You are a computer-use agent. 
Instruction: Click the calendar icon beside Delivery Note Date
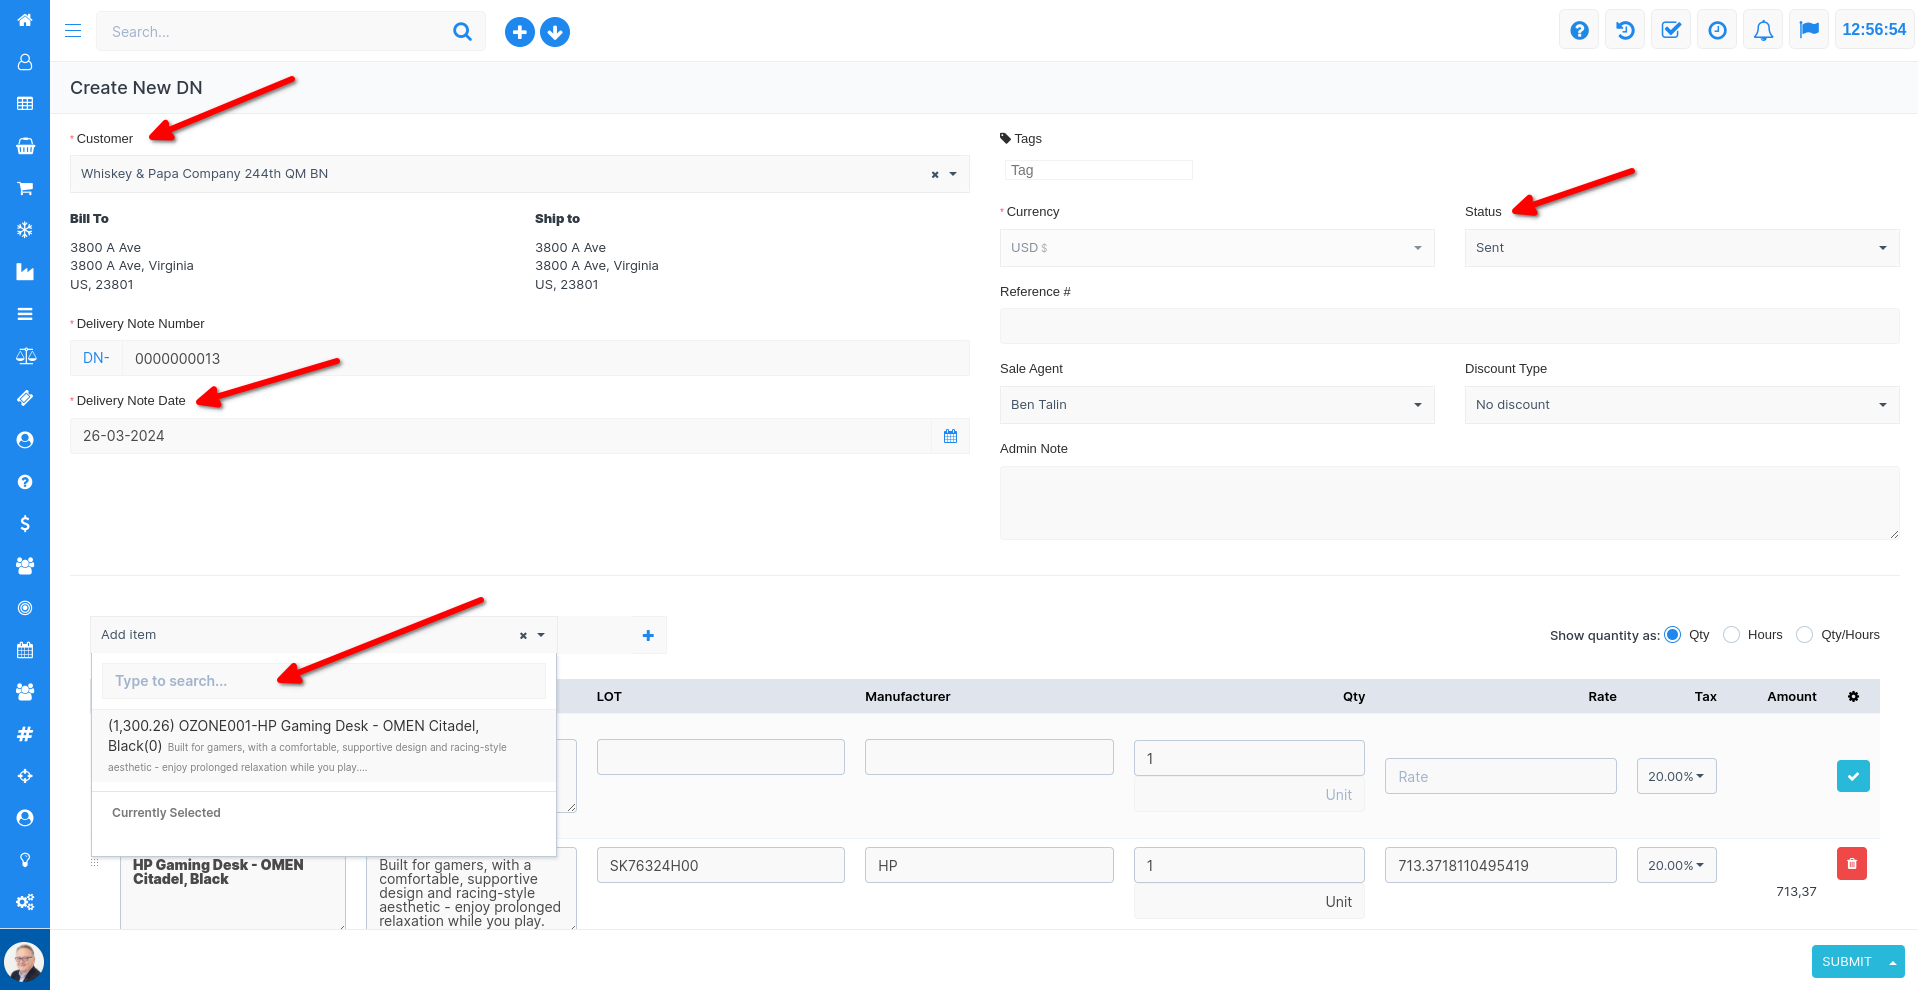(950, 436)
